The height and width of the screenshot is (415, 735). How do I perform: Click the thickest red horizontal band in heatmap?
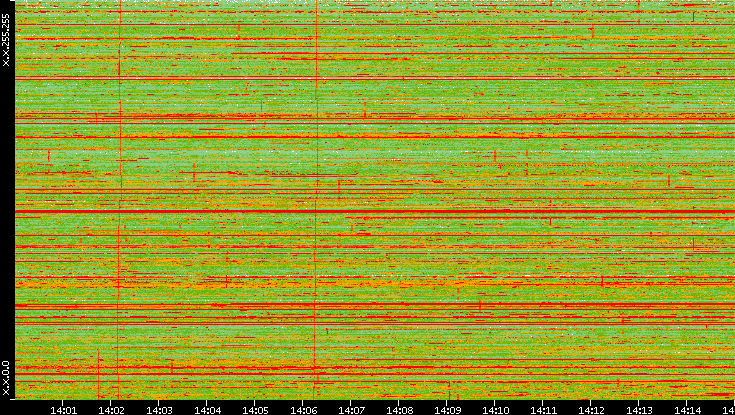tap(375, 211)
